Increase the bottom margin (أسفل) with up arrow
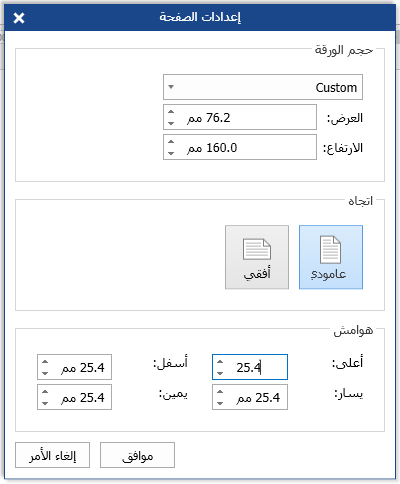This screenshot has width=400, height=484. pos(45,362)
